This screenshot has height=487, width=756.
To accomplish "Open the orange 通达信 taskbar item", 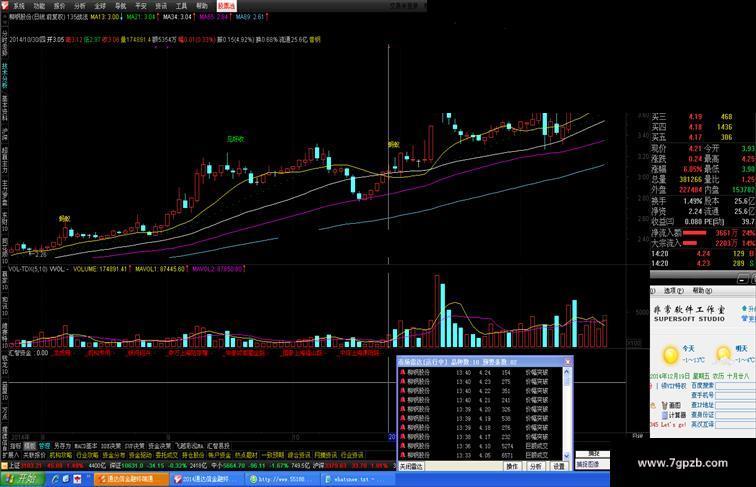I will 131,479.
